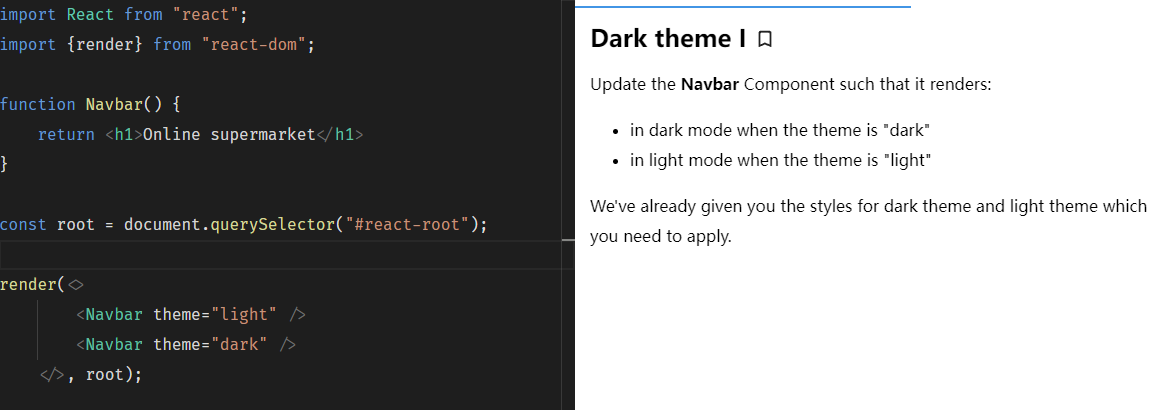The image size is (1160, 410).
Task: Click the "Dark theme I" heading
Action: pyautogui.click(x=668, y=39)
